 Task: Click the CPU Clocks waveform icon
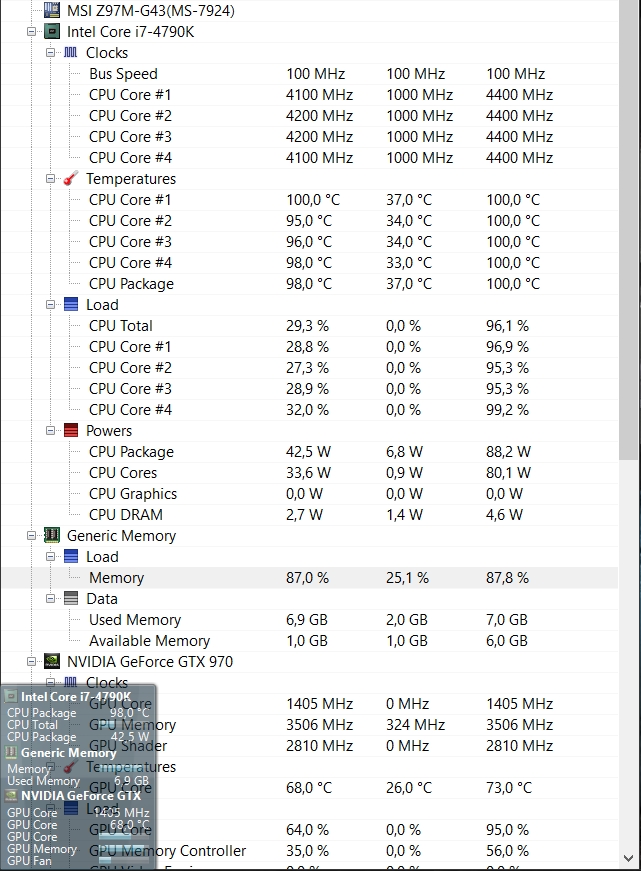pos(71,53)
